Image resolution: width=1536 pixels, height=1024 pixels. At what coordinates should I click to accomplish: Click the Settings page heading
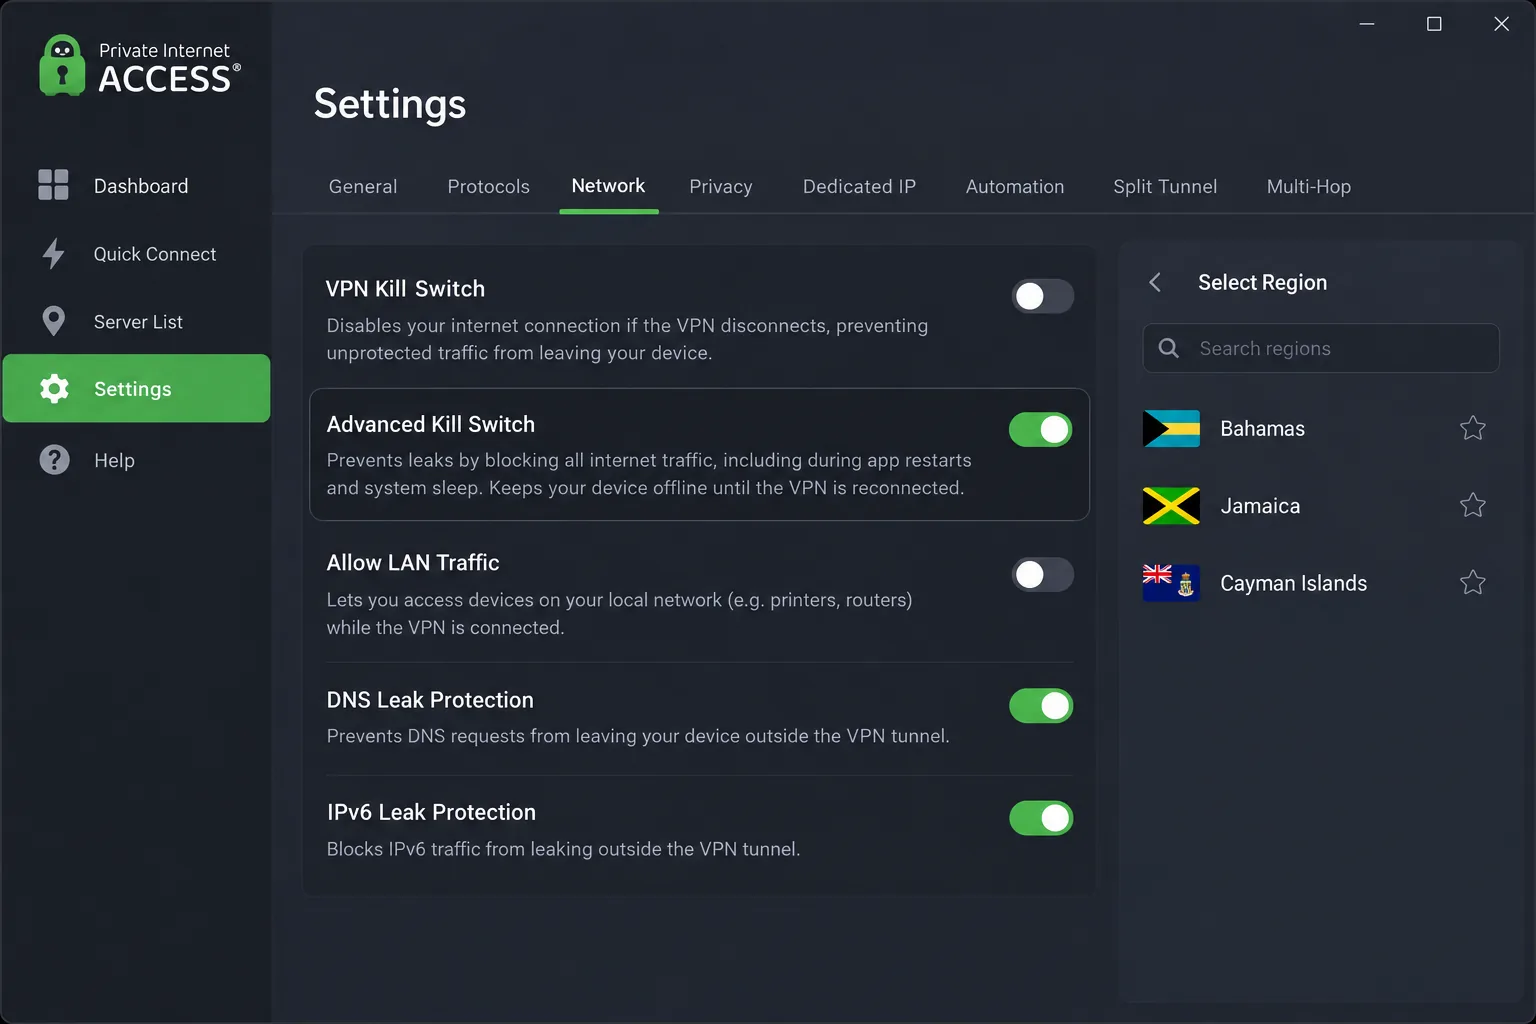tap(390, 103)
